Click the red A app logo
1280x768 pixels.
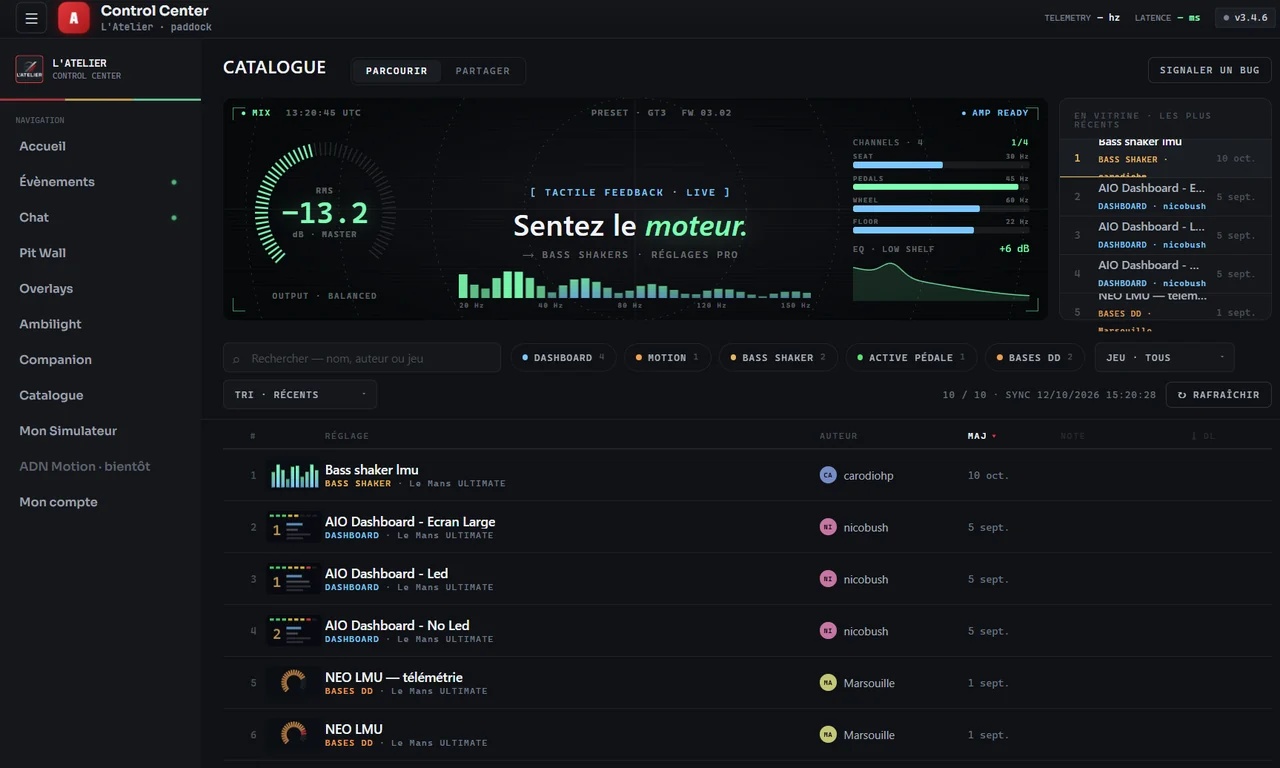tap(74, 18)
